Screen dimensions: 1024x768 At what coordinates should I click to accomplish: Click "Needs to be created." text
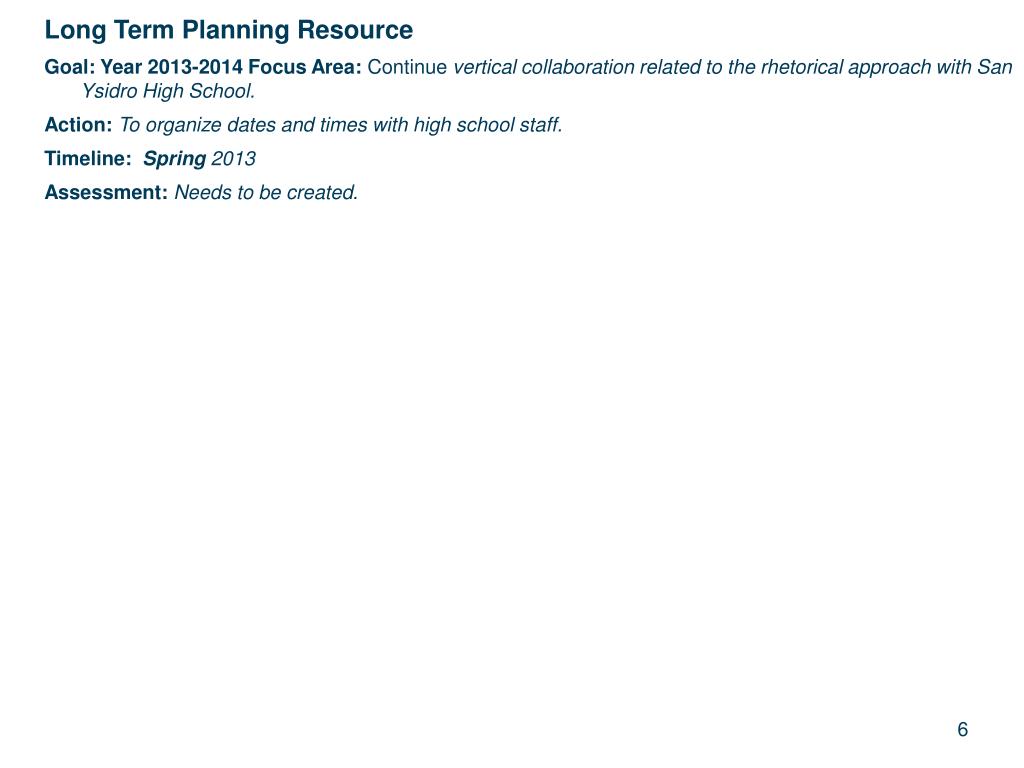266,193
